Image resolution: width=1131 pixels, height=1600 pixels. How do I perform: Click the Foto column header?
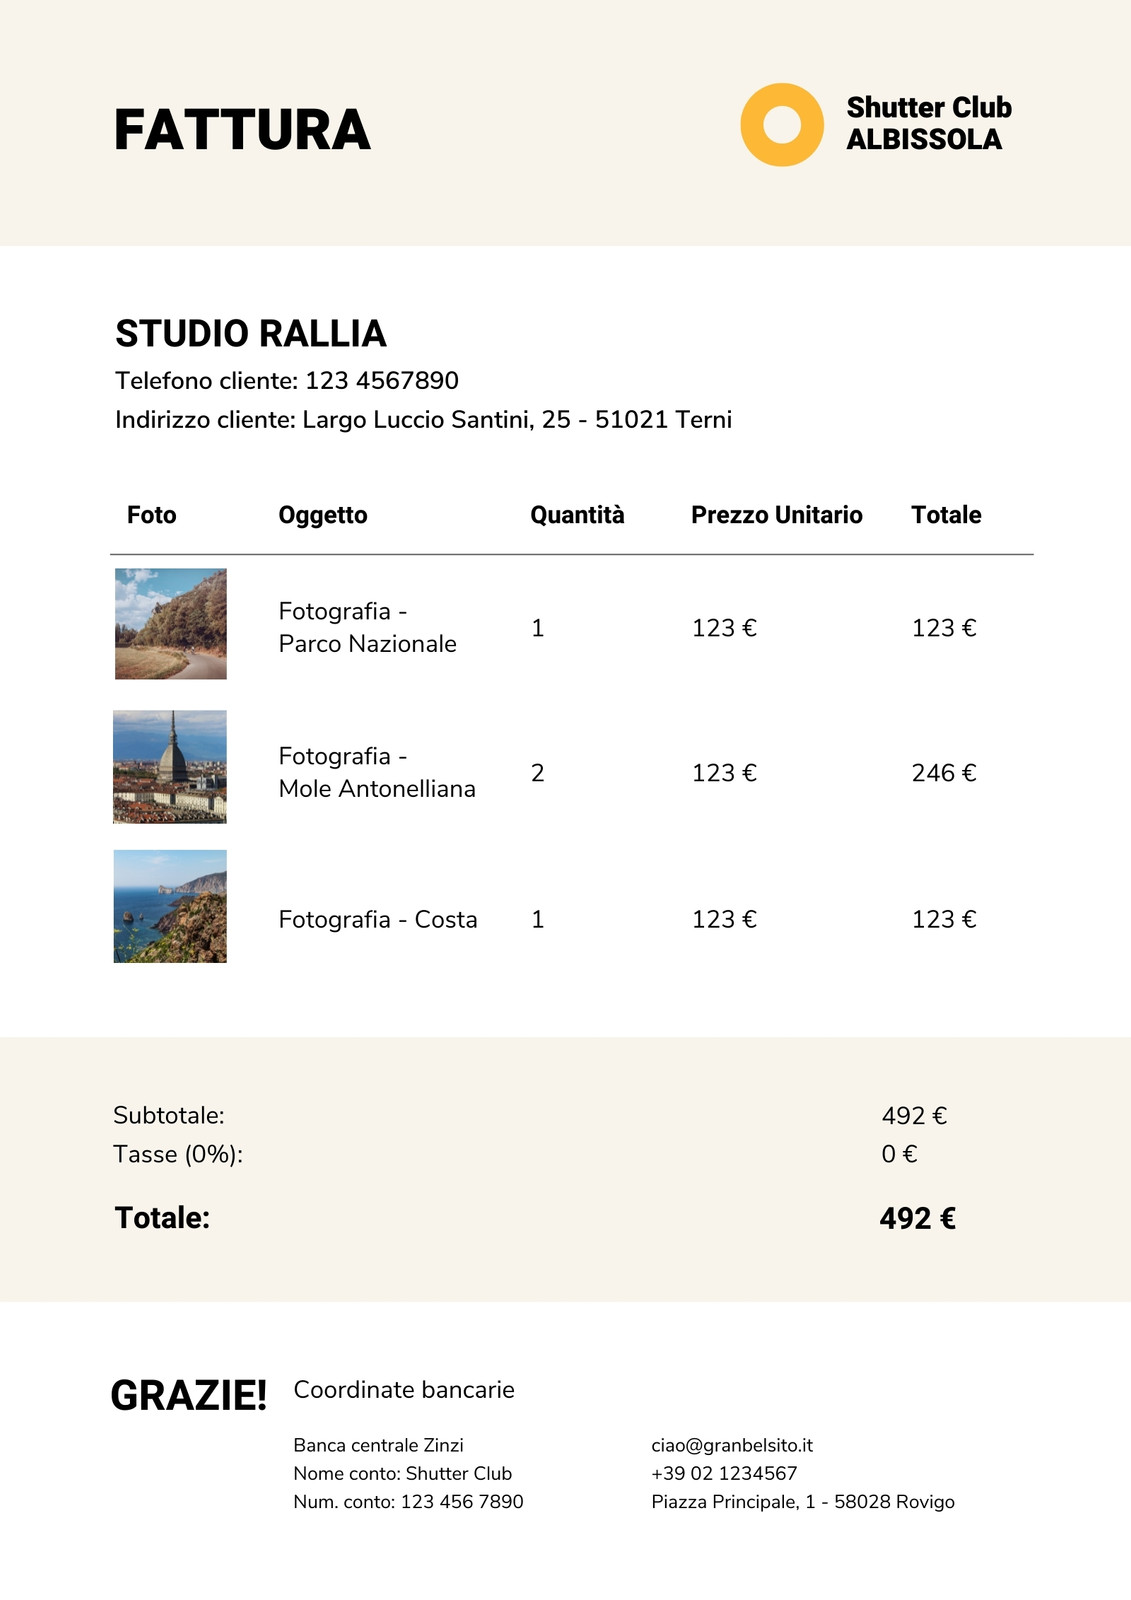(x=152, y=515)
